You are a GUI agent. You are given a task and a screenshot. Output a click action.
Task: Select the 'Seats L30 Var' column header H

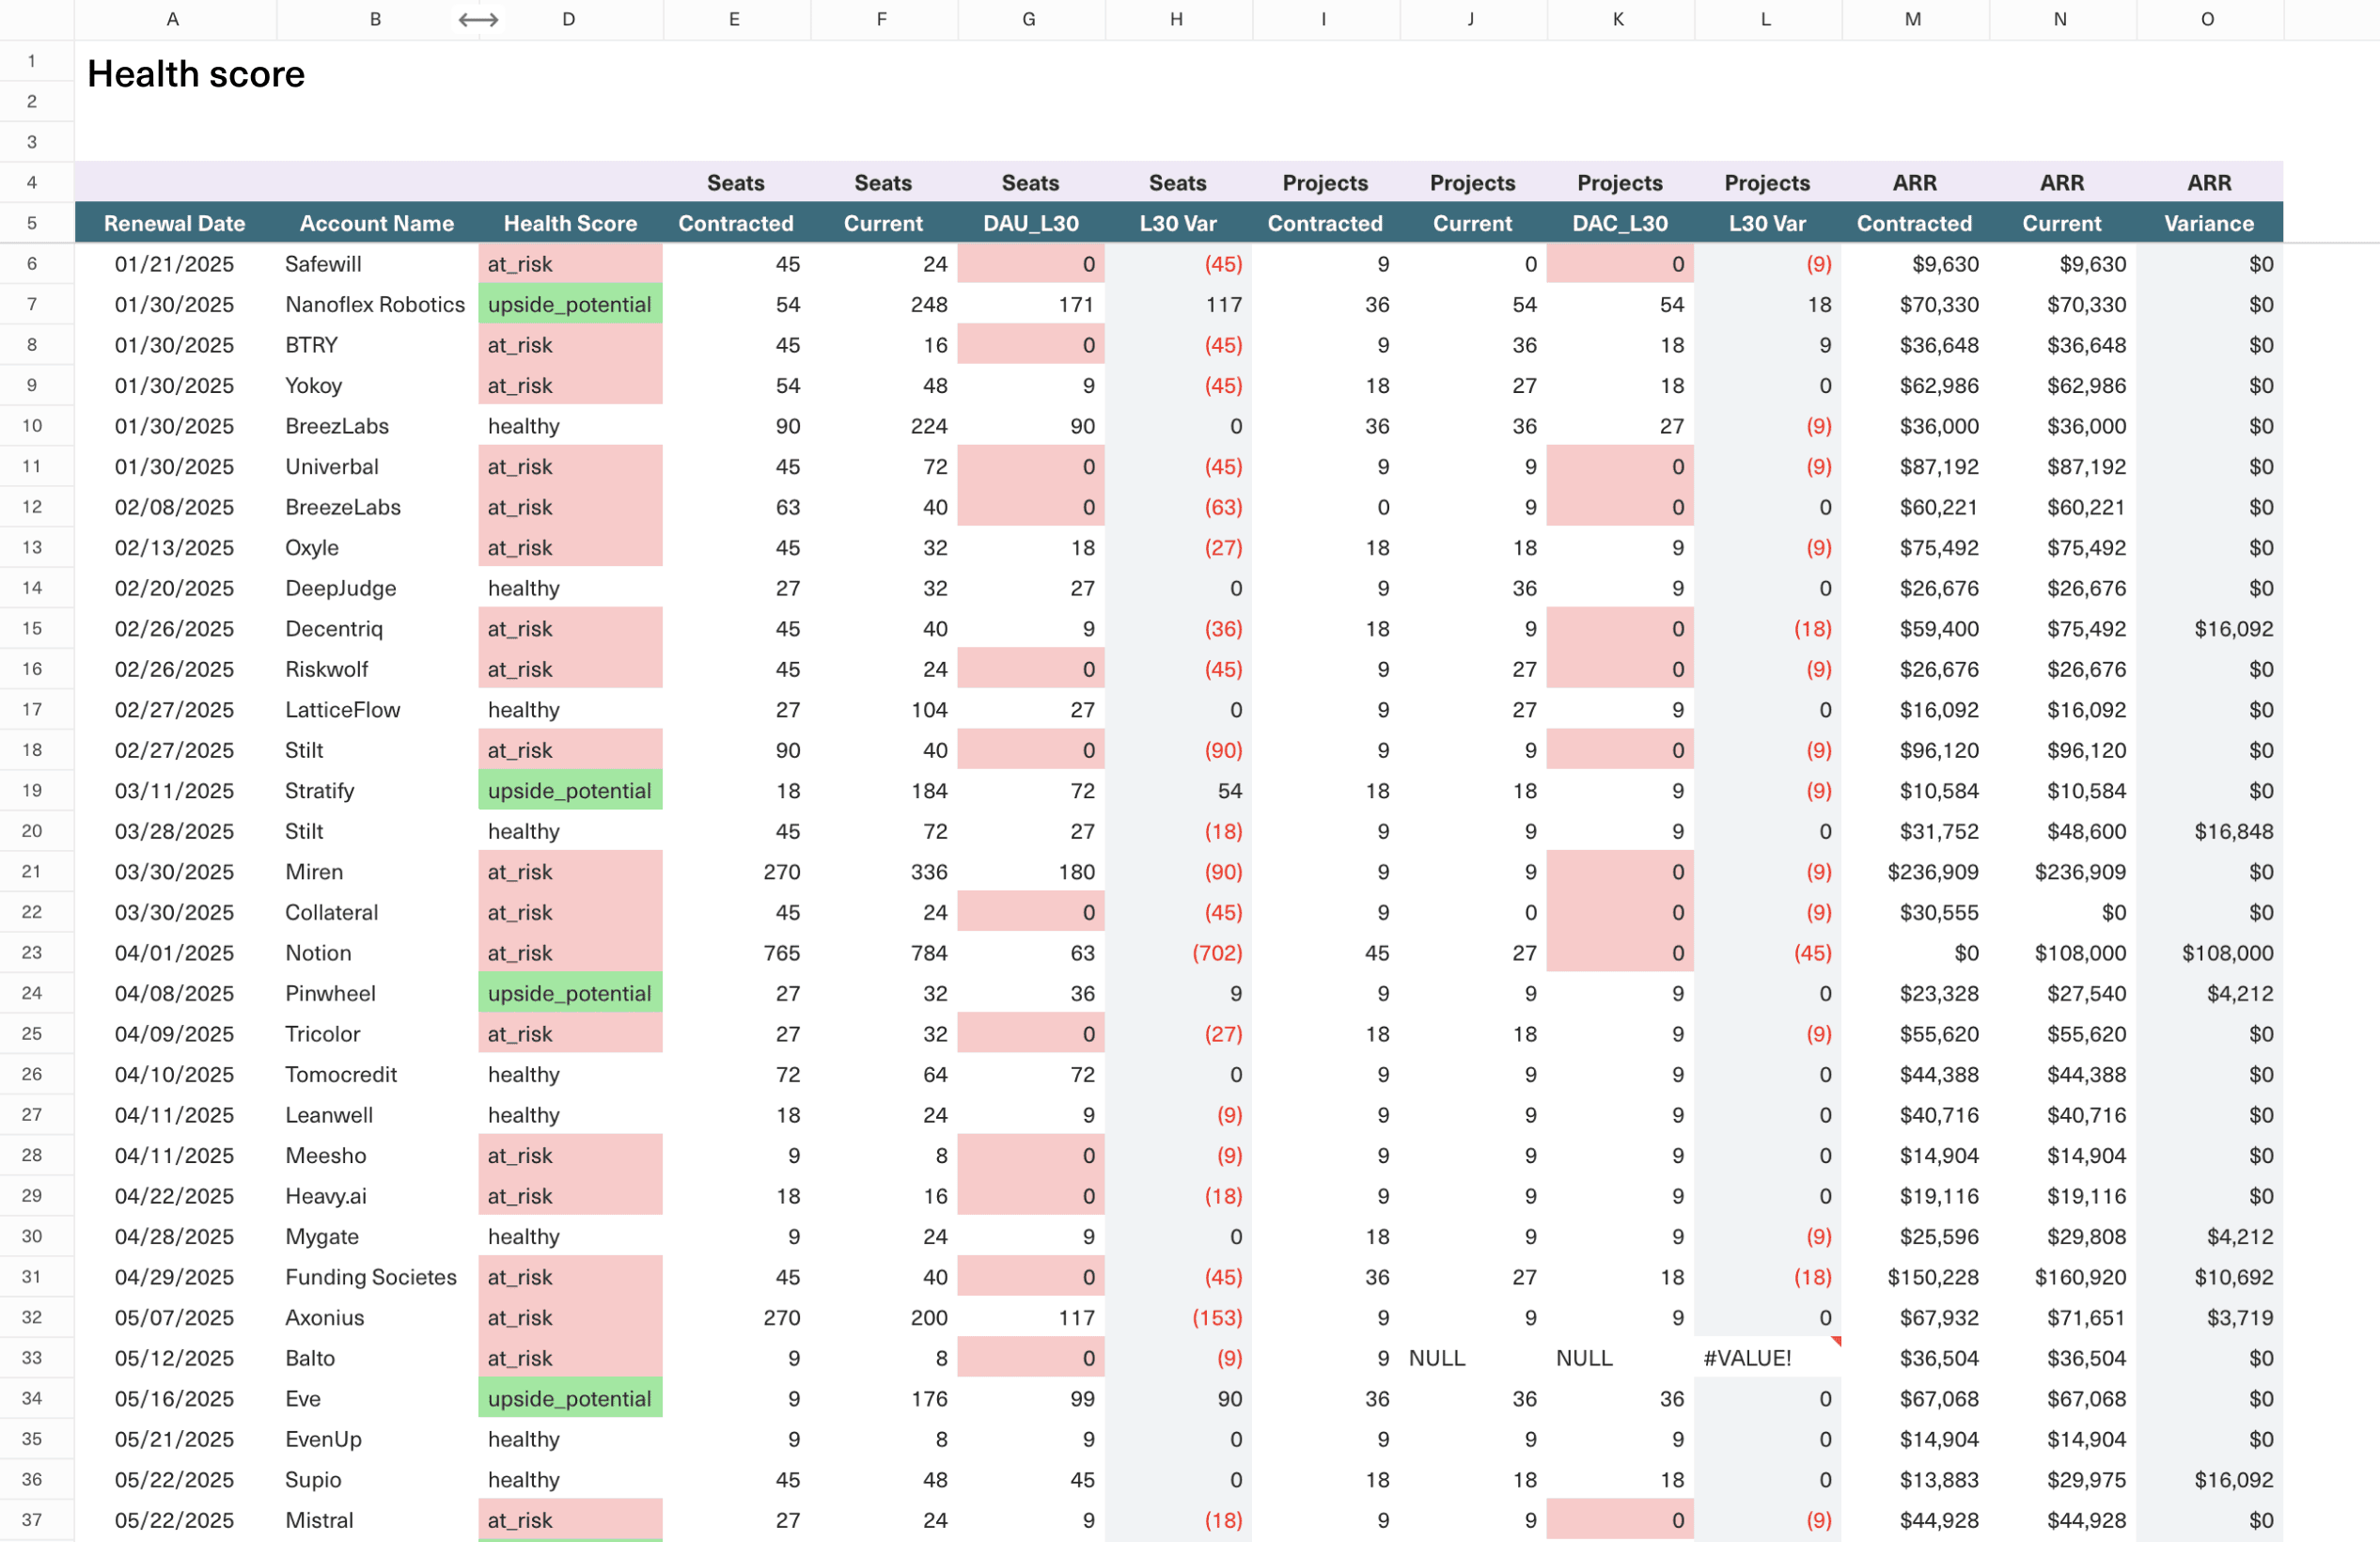click(1178, 223)
